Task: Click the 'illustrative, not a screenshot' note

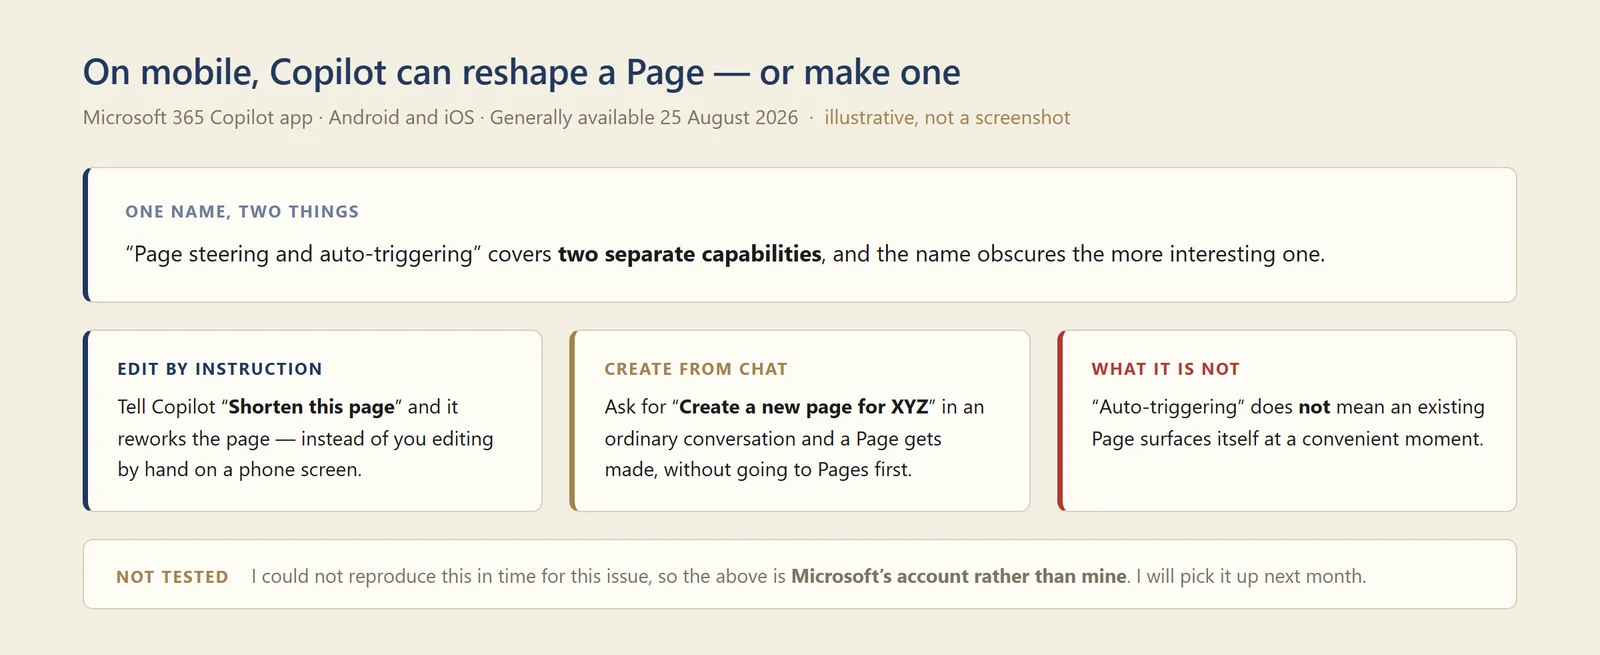Action: [x=947, y=118]
